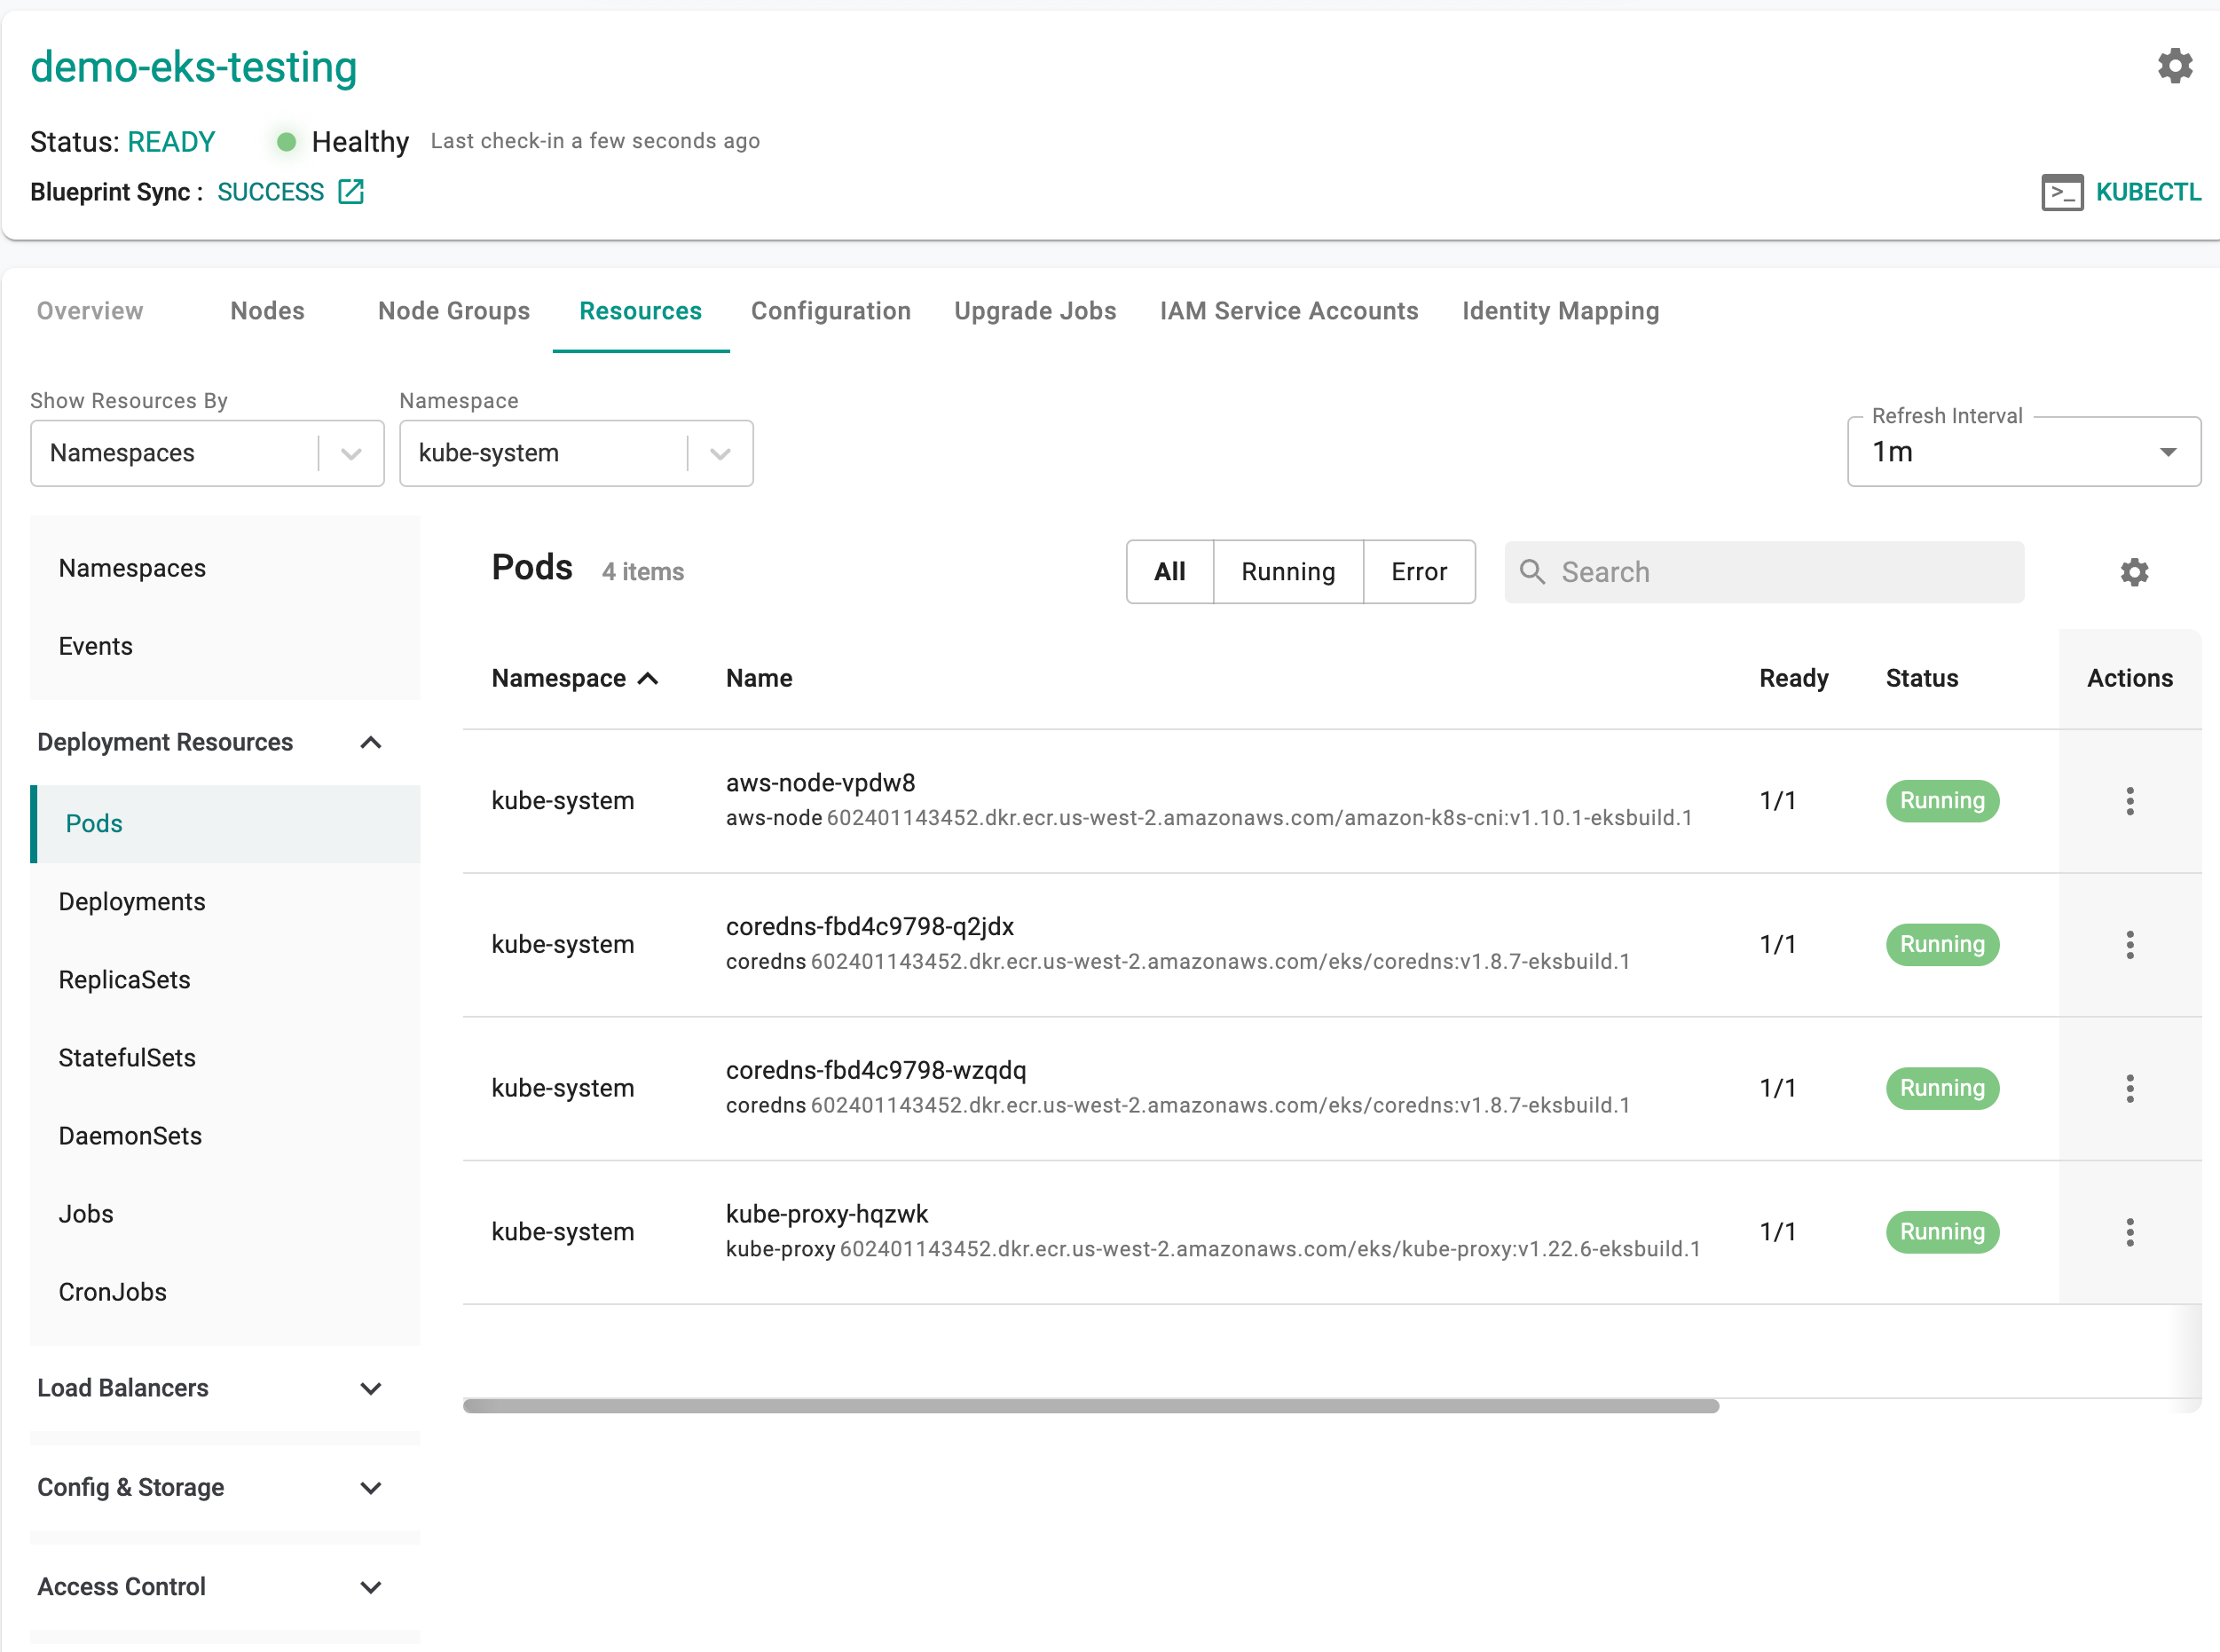
Task: Open the Identity Mapping tab
Action: [1560, 311]
